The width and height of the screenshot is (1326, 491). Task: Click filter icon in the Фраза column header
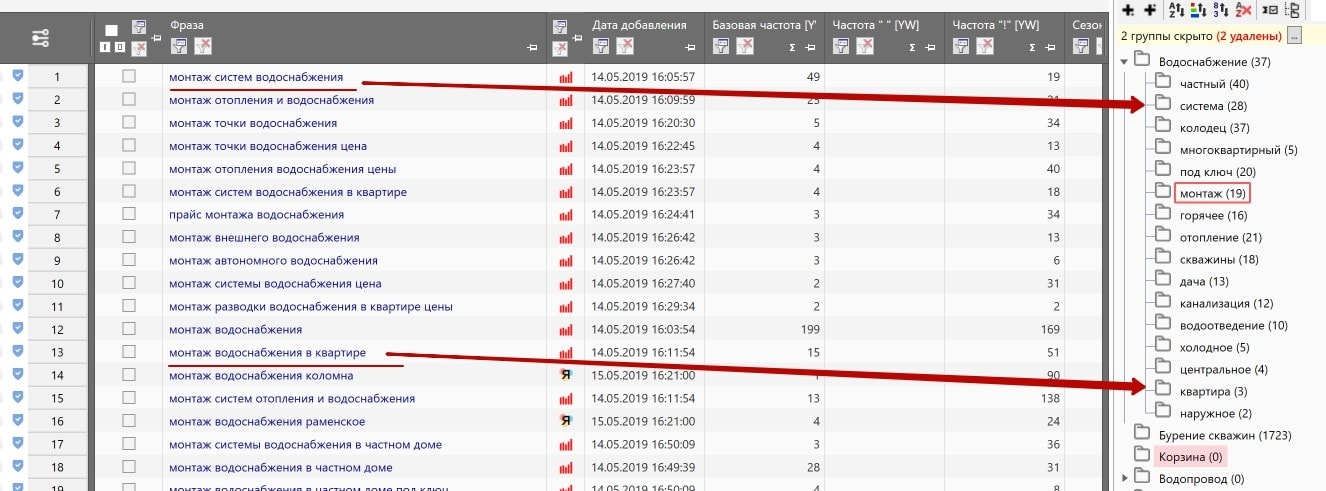tap(179, 45)
